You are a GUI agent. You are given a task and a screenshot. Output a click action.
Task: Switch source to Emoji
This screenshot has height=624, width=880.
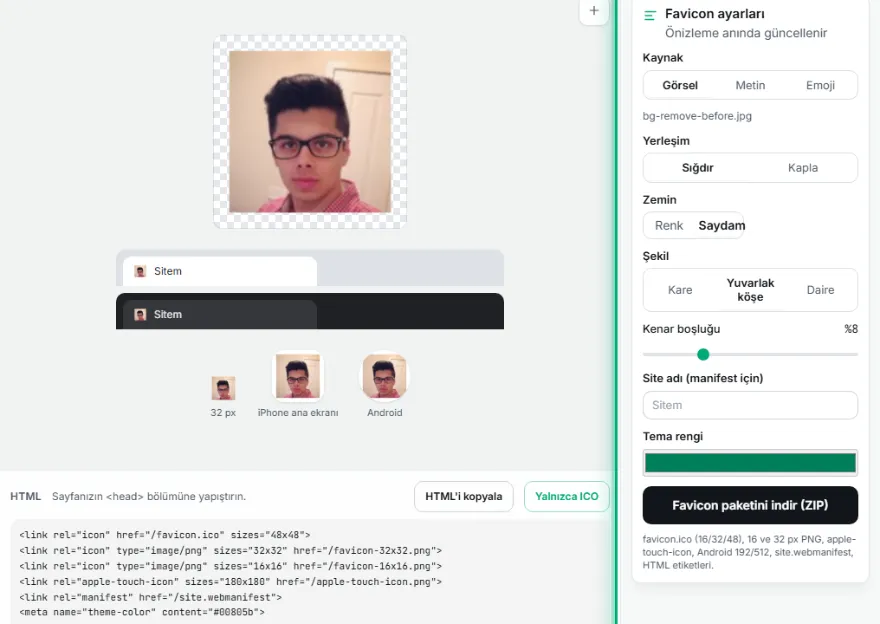[x=821, y=85]
